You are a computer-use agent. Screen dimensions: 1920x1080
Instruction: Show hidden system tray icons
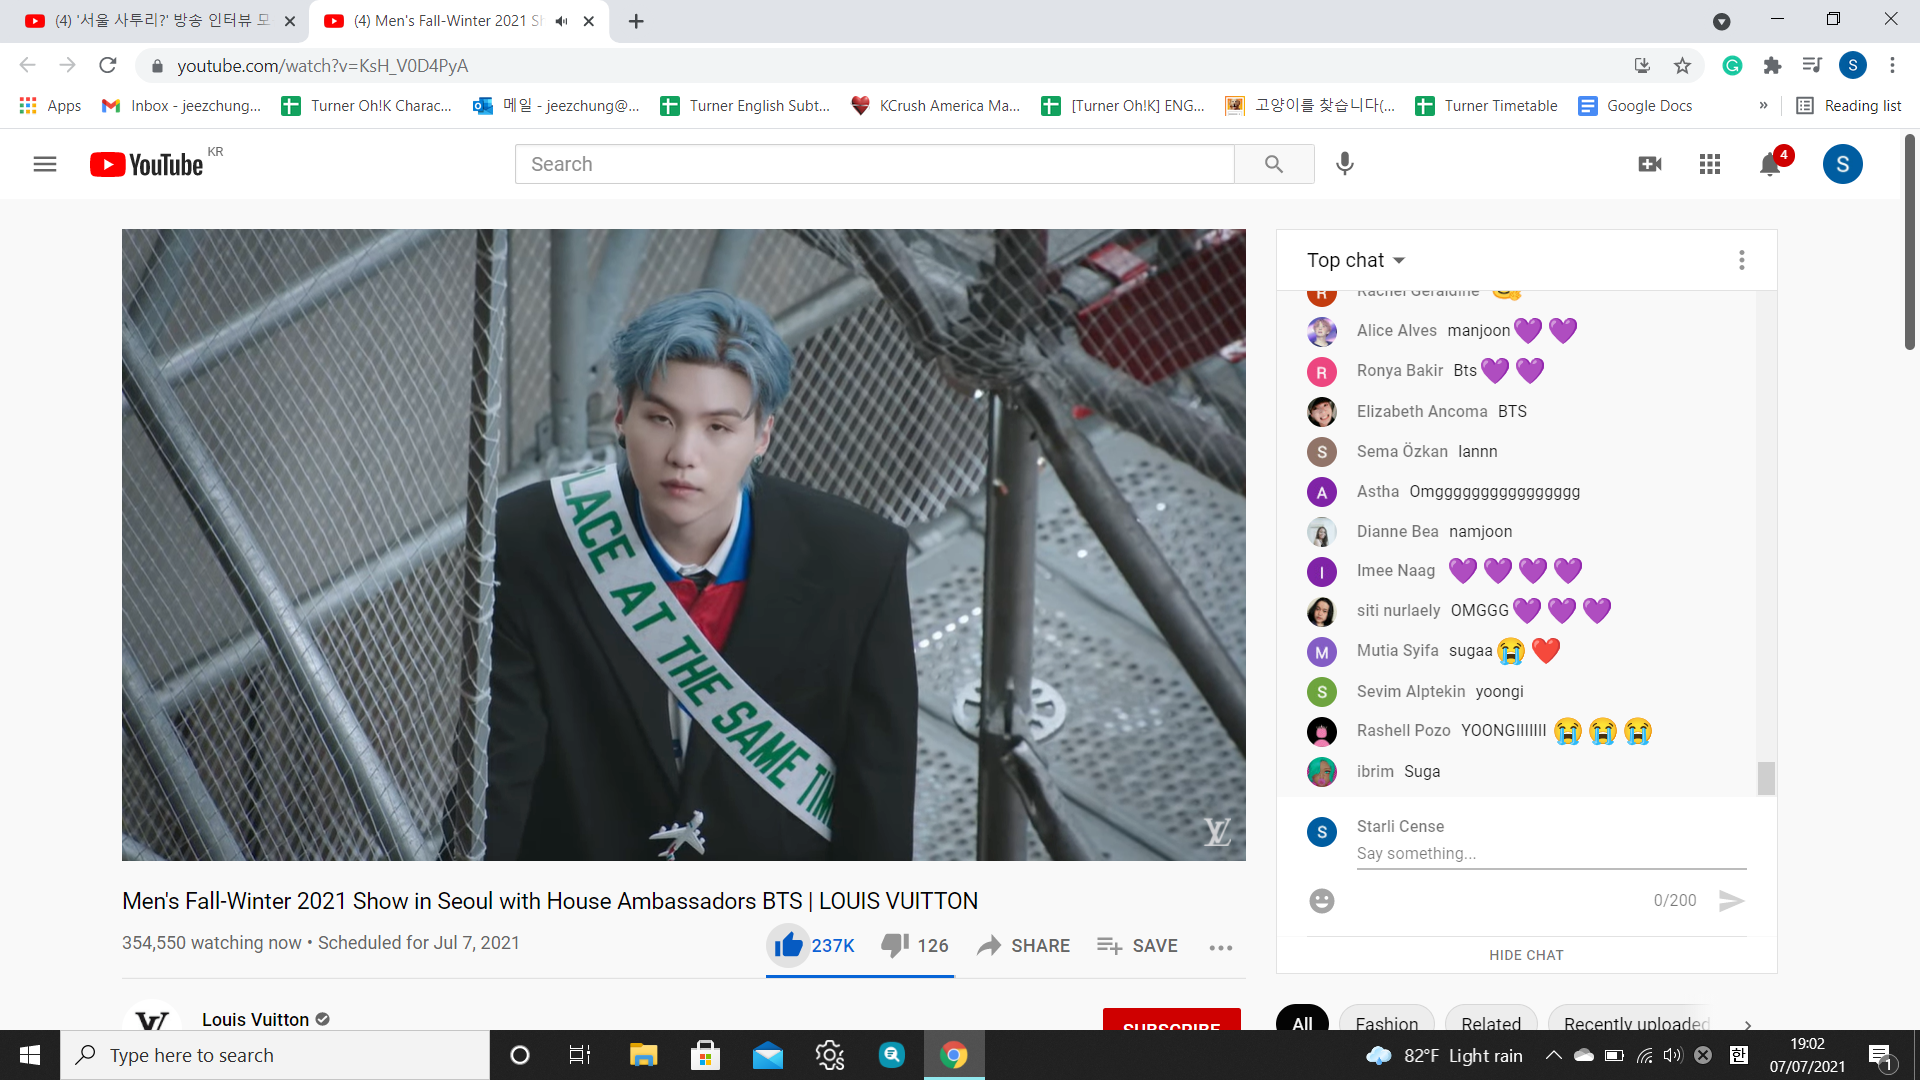tap(1553, 1055)
